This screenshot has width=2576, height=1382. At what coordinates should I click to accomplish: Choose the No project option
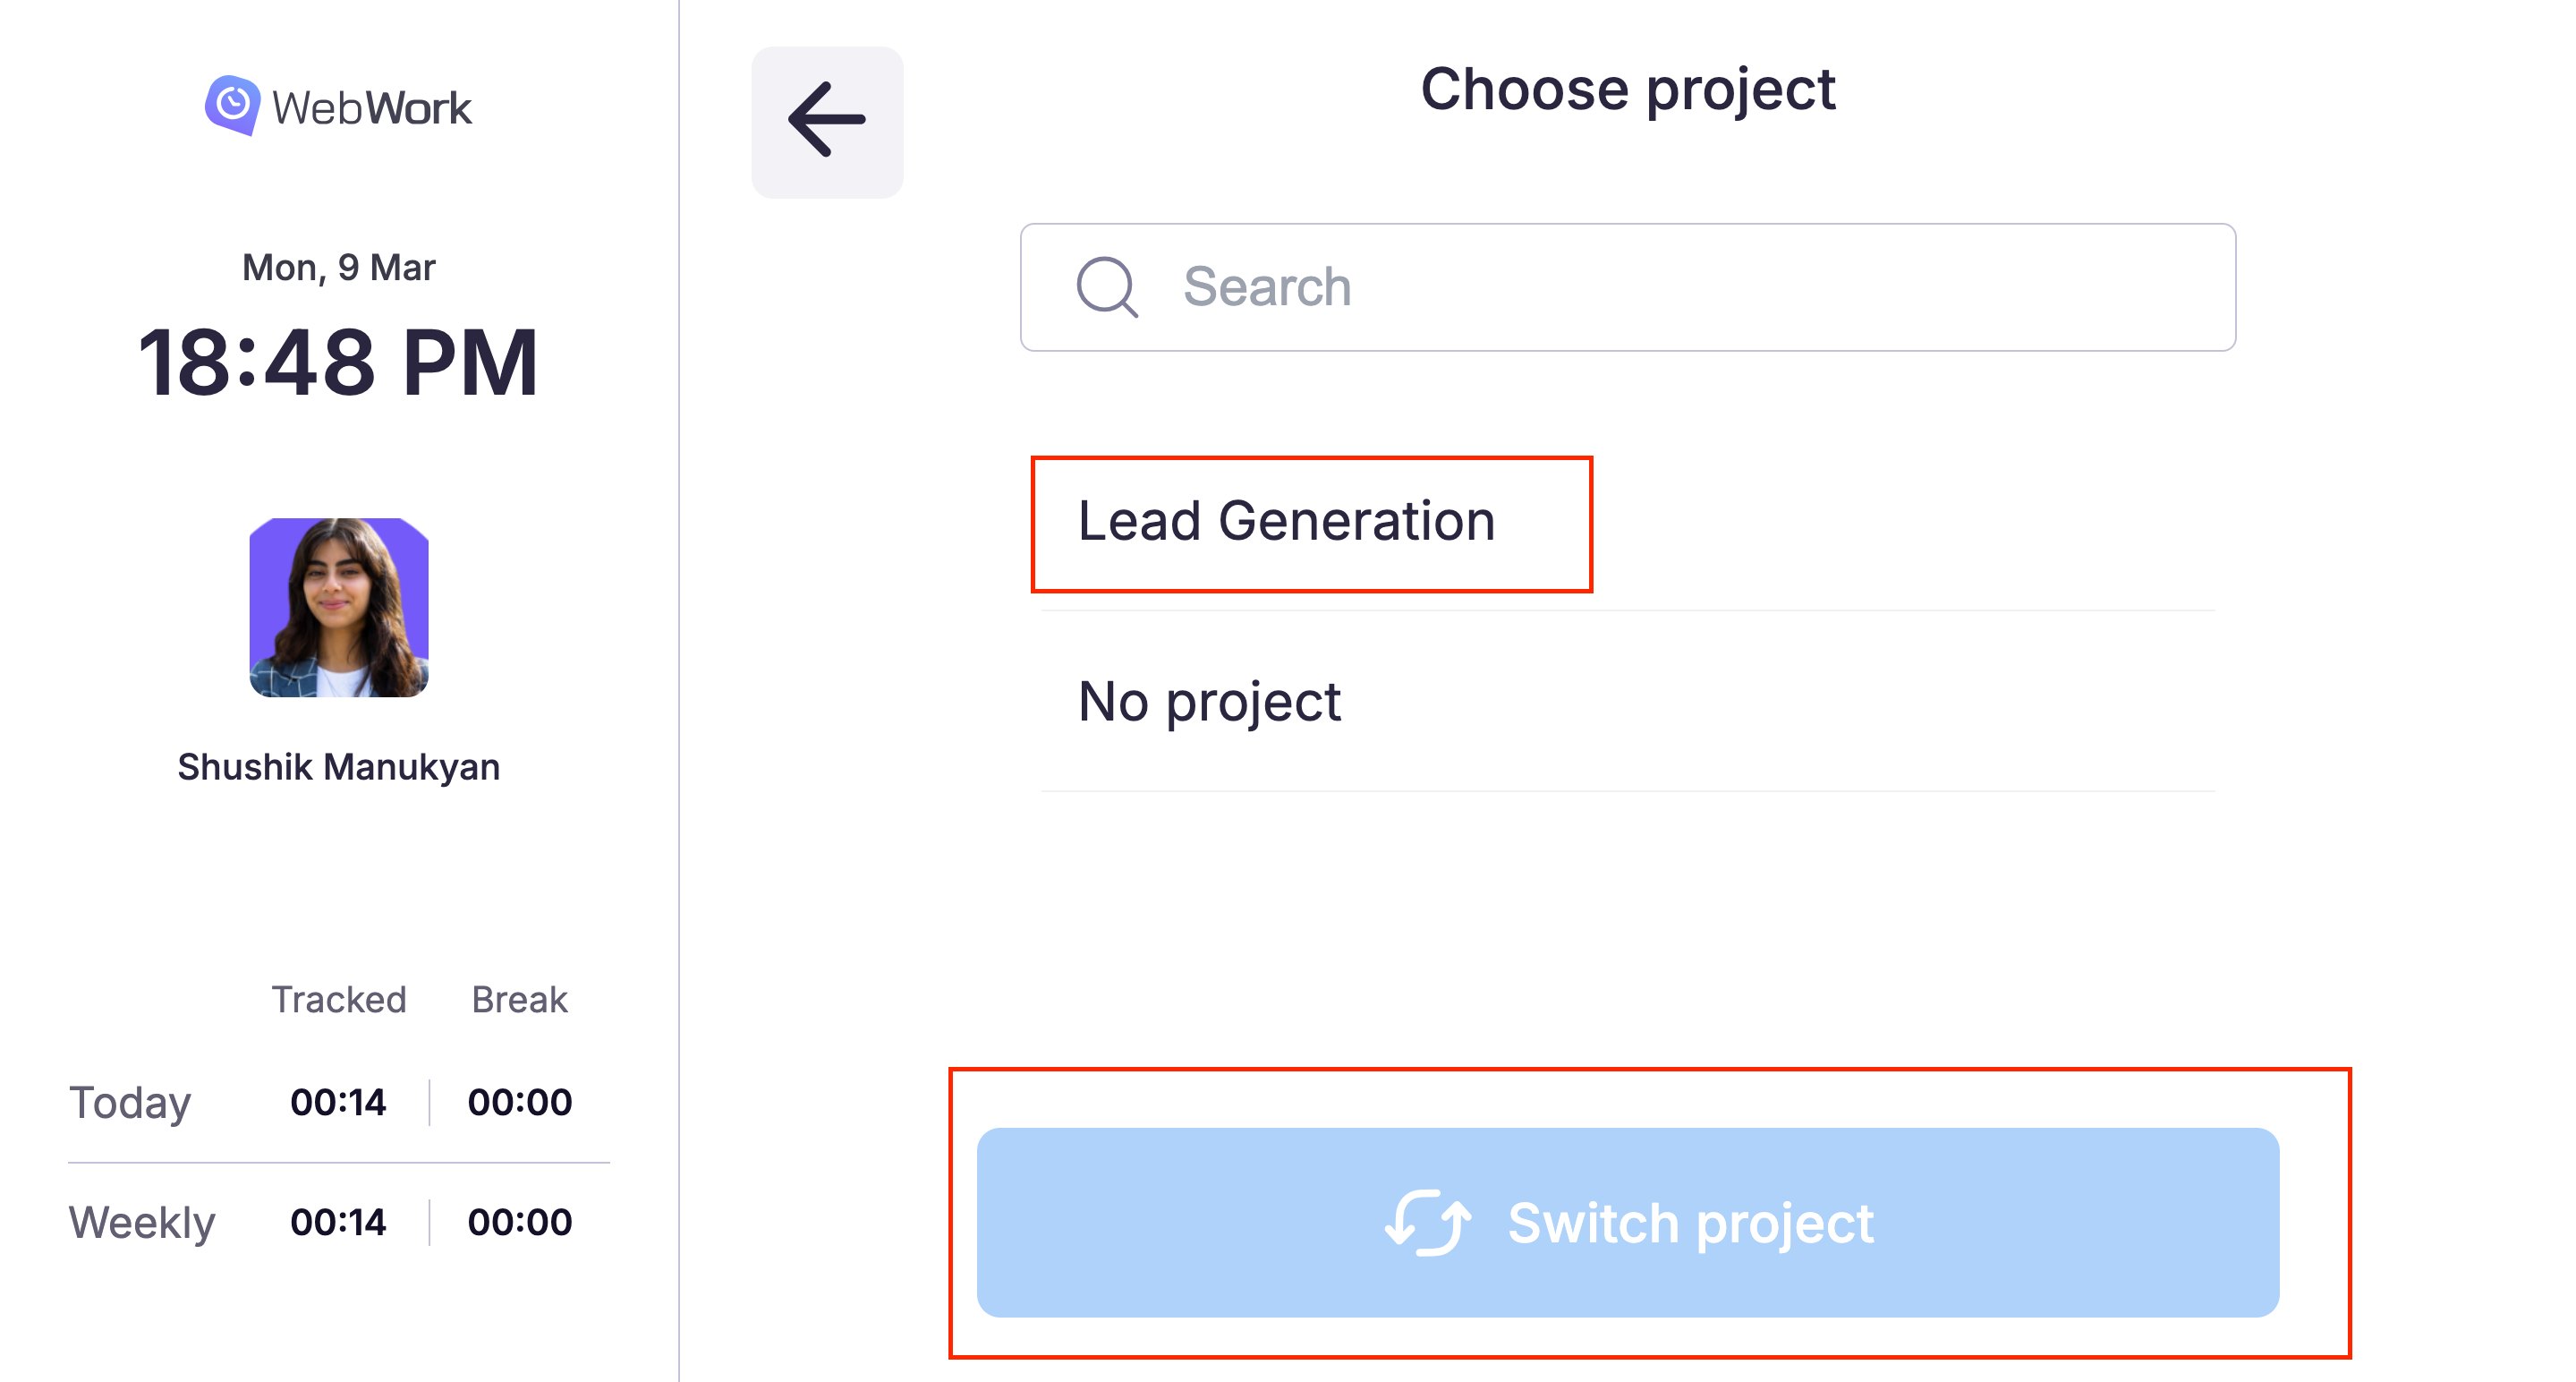[1209, 701]
